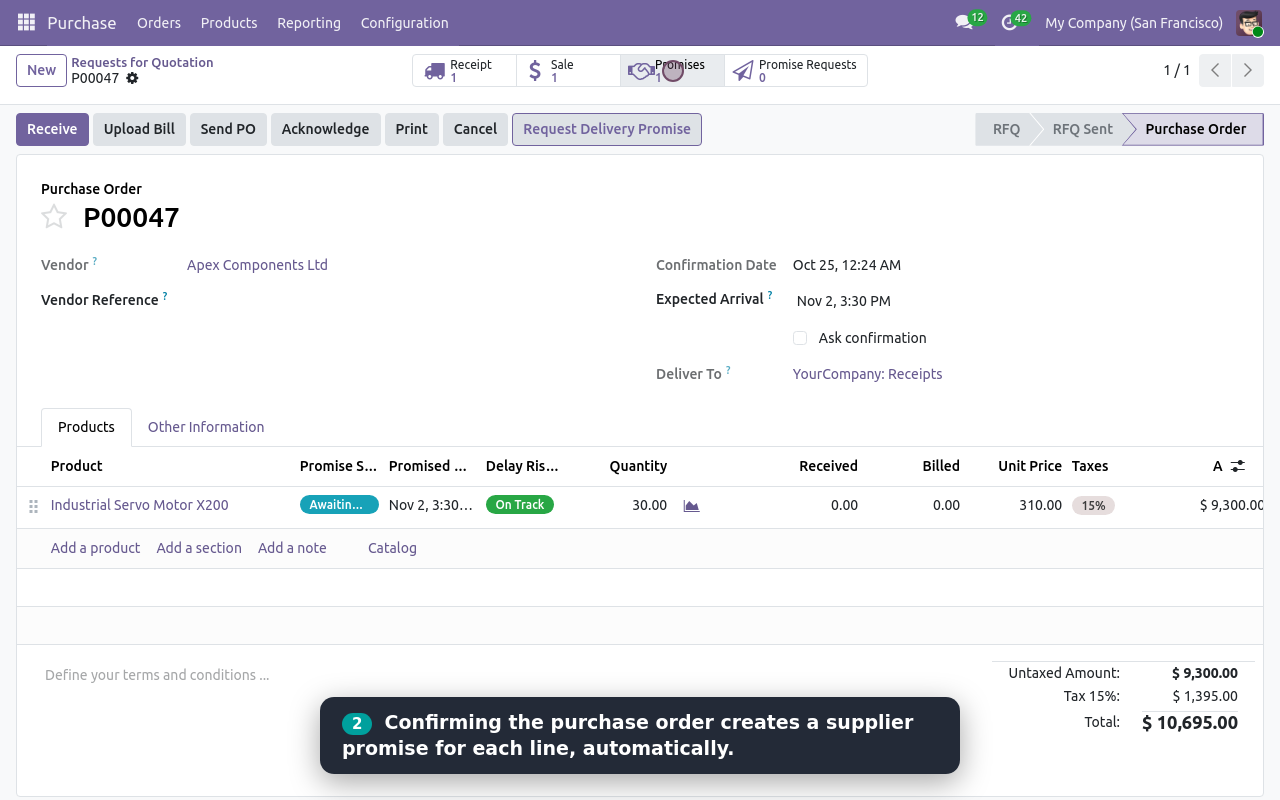
Task: Open the activities clock icon
Action: tap(1009, 22)
